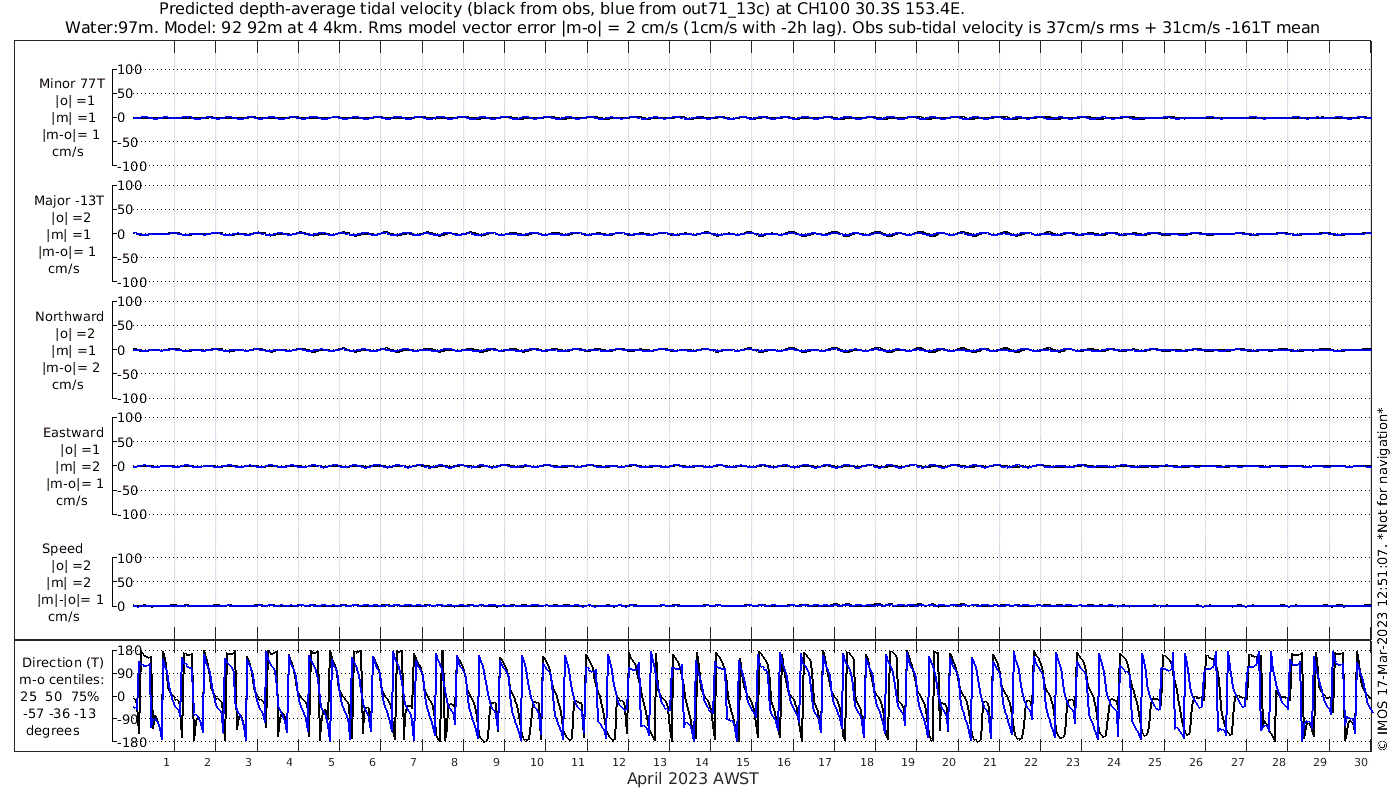Click day '1' on the date axis
The image size is (1400, 800).
[166, 763]
